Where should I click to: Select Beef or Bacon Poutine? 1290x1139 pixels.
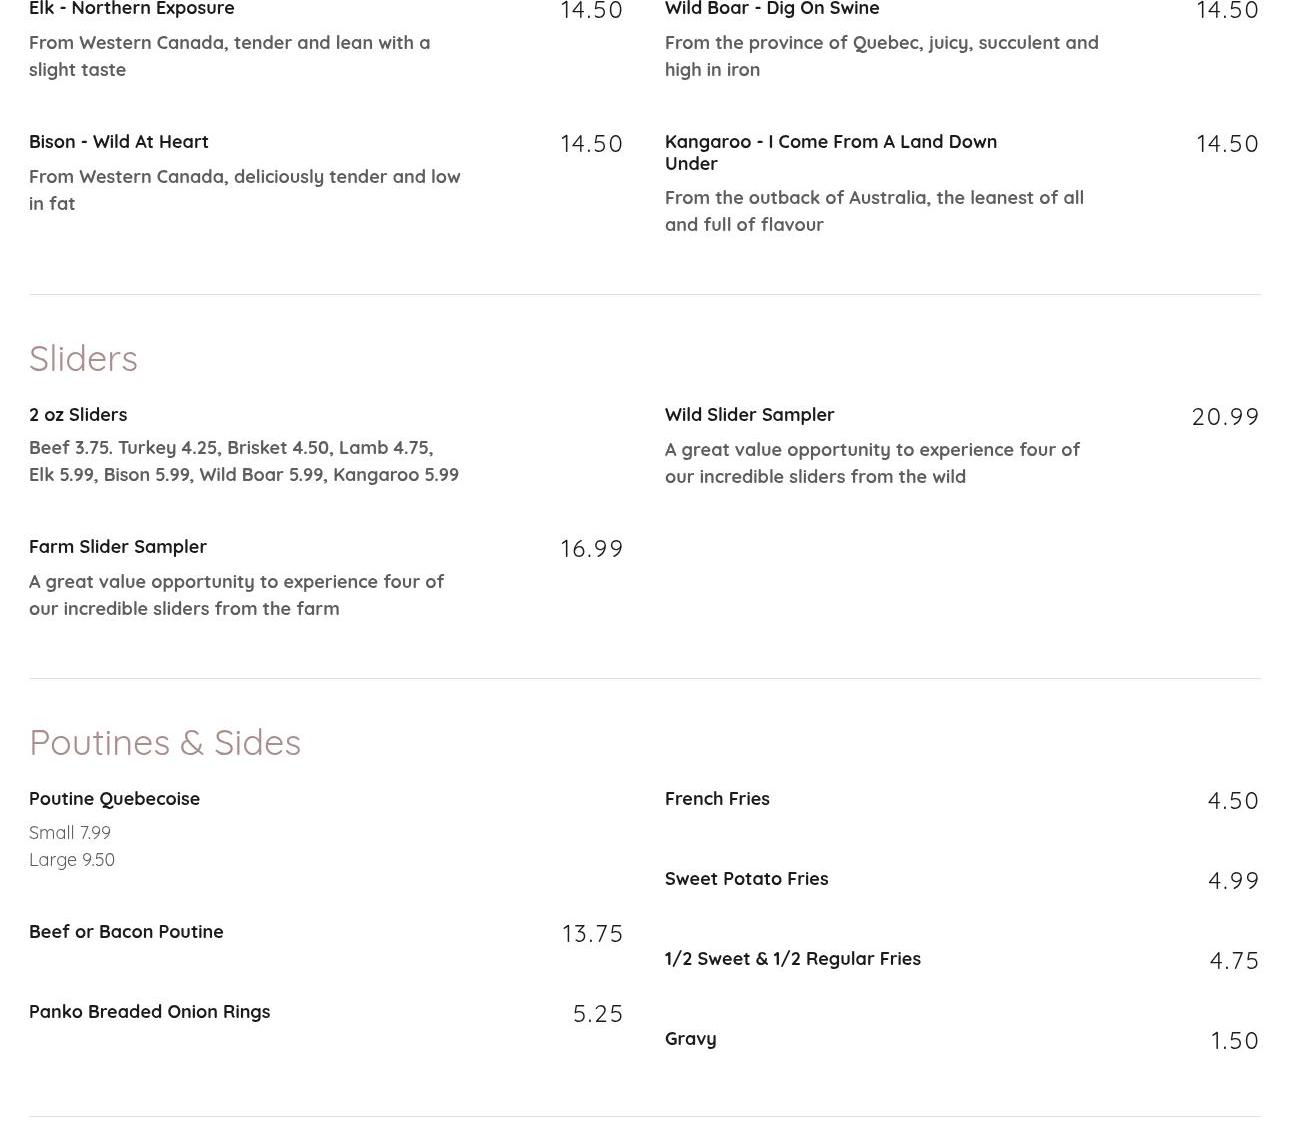pyautogui.click(x=126, y=932)
